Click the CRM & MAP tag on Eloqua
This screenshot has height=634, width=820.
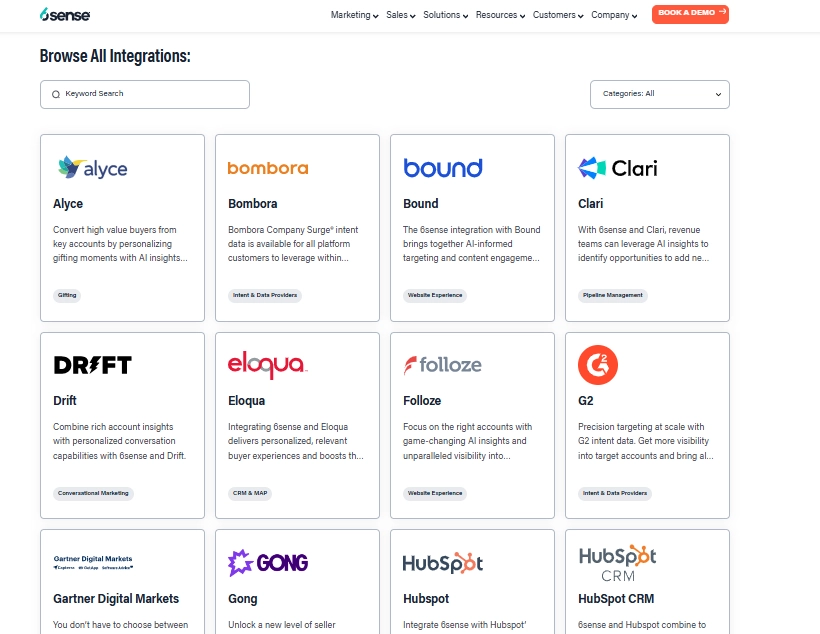[x=250, y=493]
